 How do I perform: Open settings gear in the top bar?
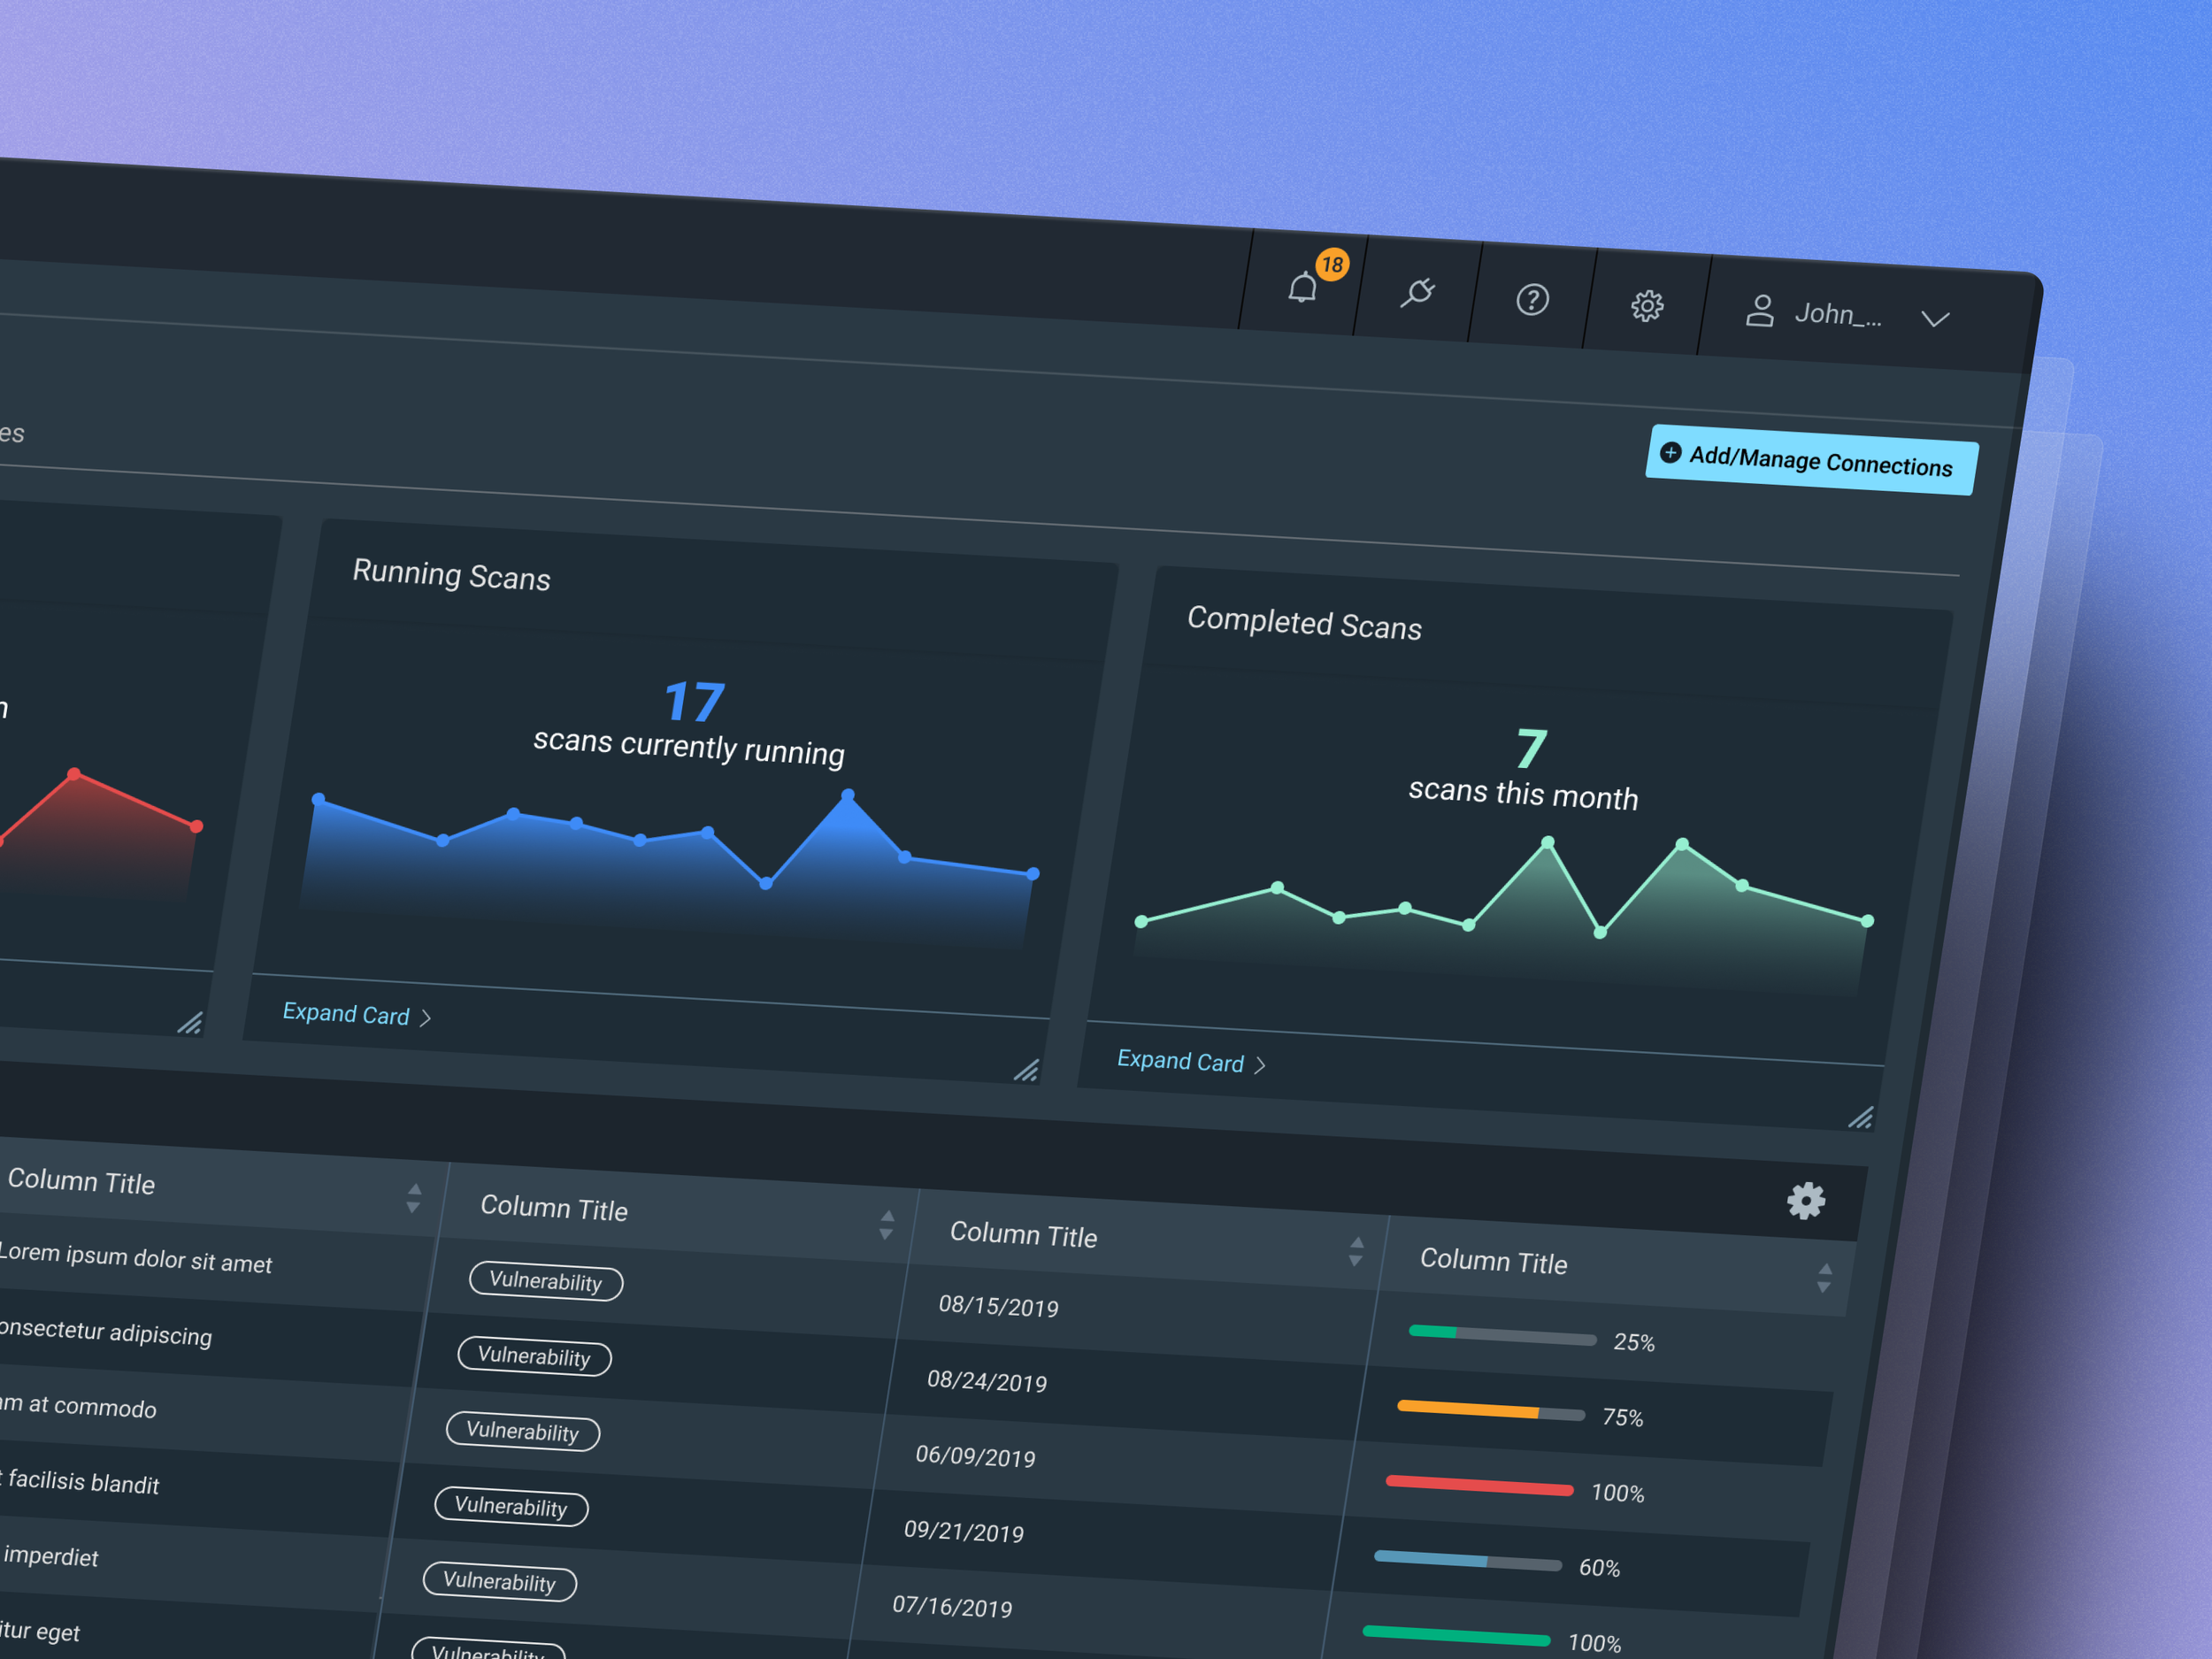click(x=1647, y=305)
